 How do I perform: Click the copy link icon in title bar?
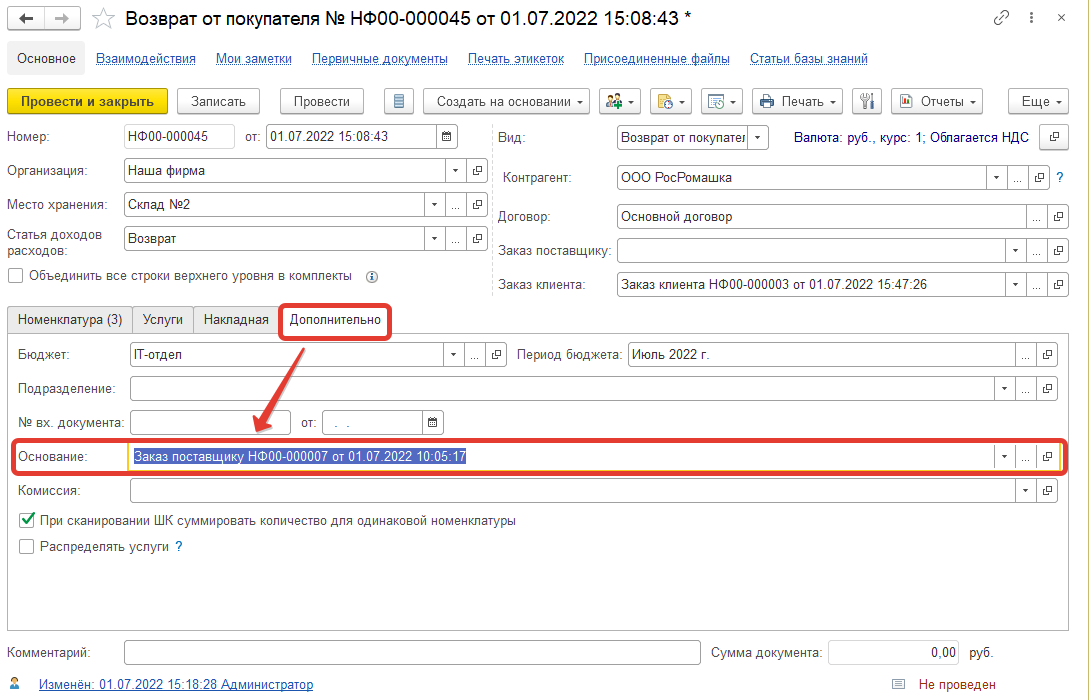tap(1001, 19)
